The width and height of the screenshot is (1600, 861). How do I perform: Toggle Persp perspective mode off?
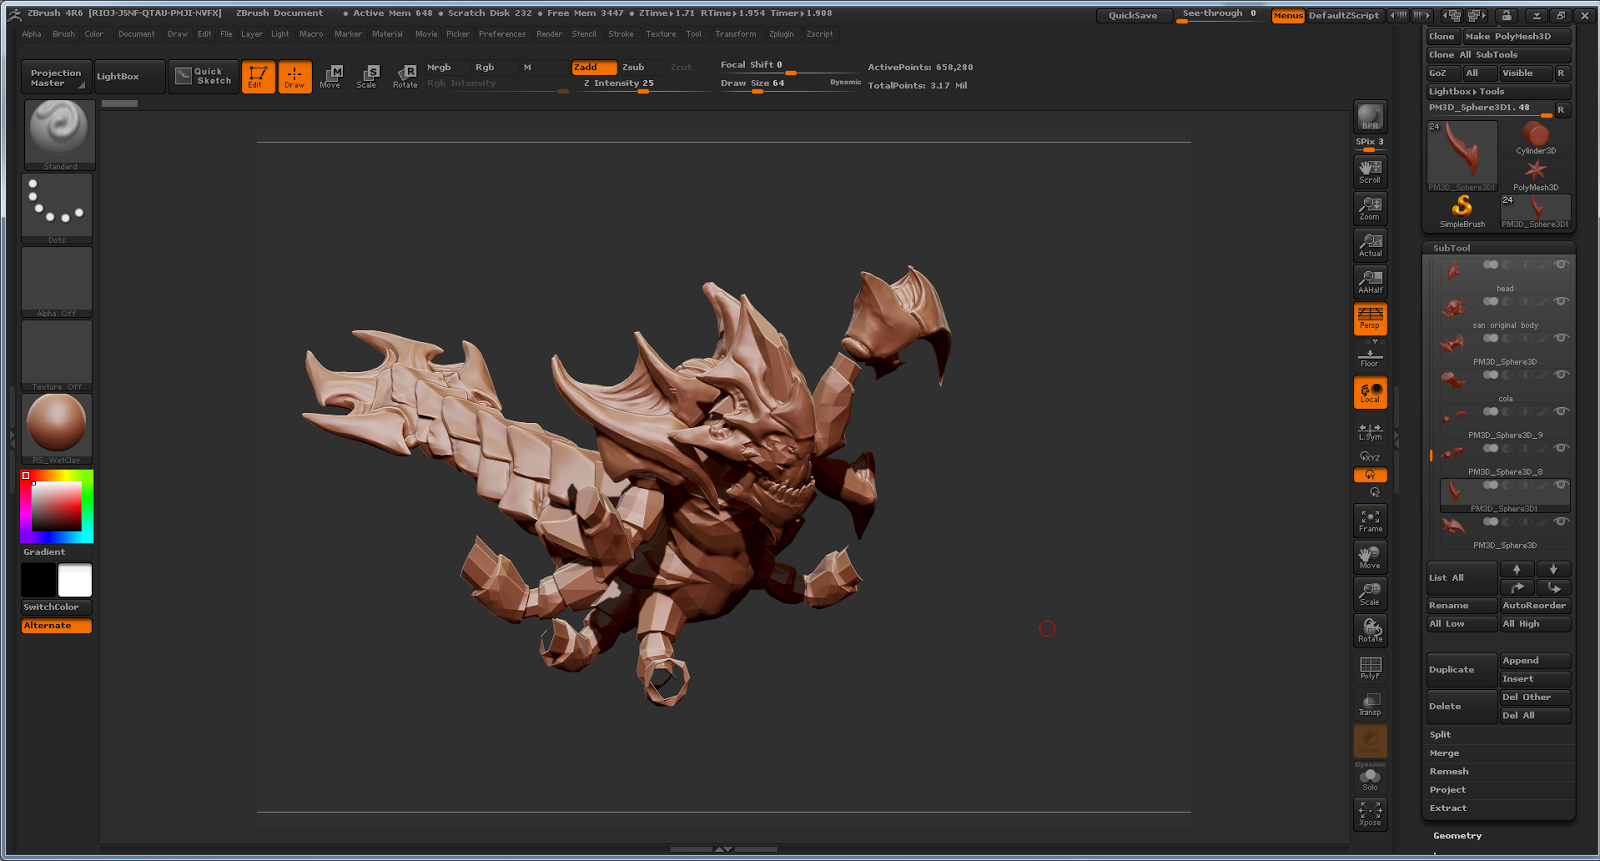pyautogui.click(x=1370, y=318)
